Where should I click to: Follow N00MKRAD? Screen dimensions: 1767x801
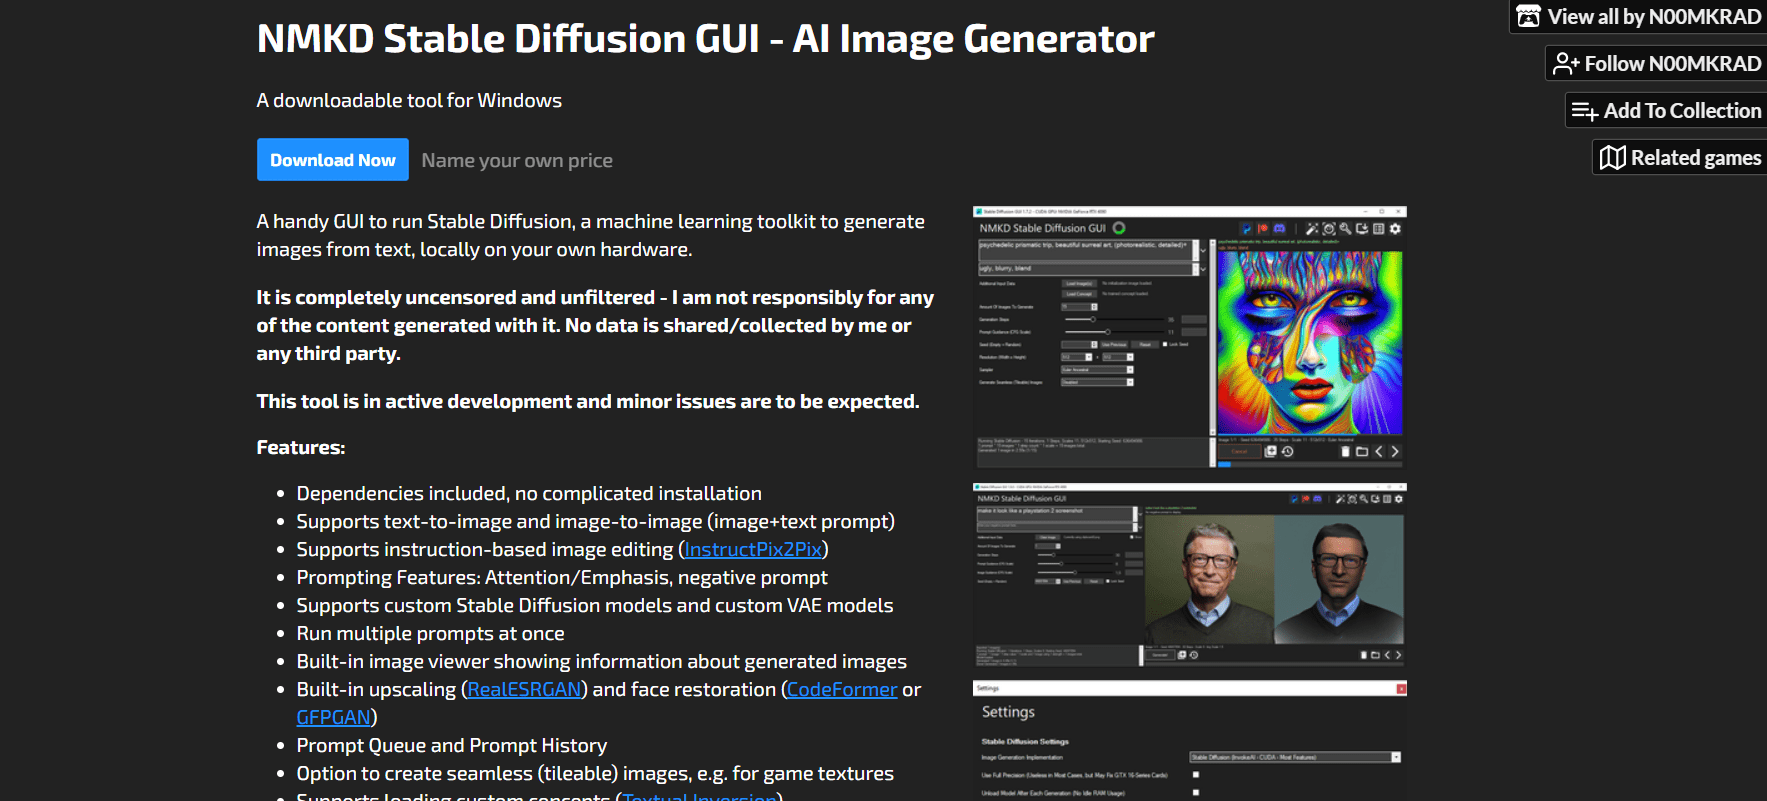[1657, 64]
